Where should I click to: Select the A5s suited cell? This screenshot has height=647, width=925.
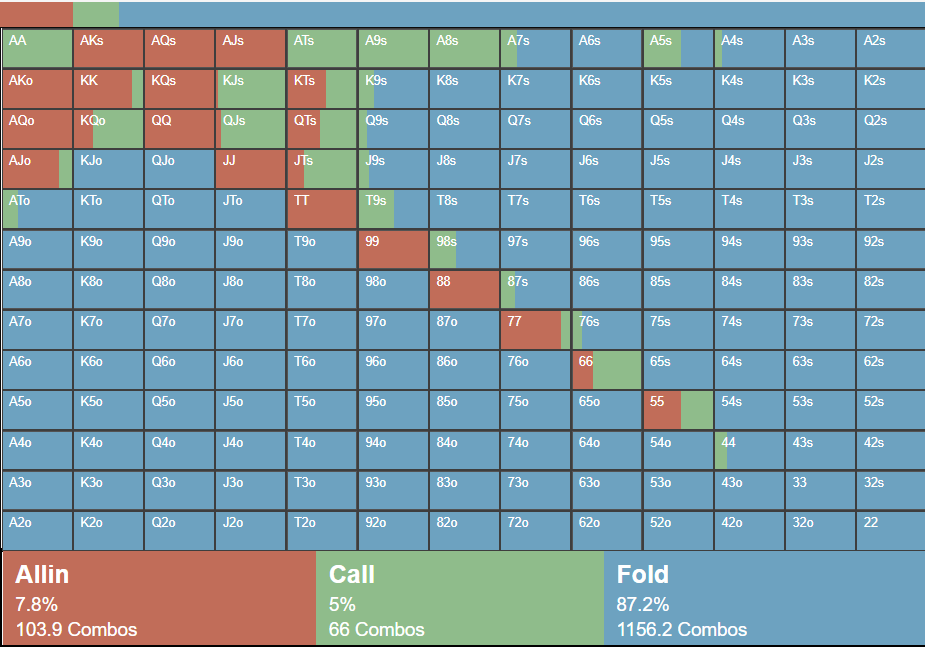click(x=677, y=49)
